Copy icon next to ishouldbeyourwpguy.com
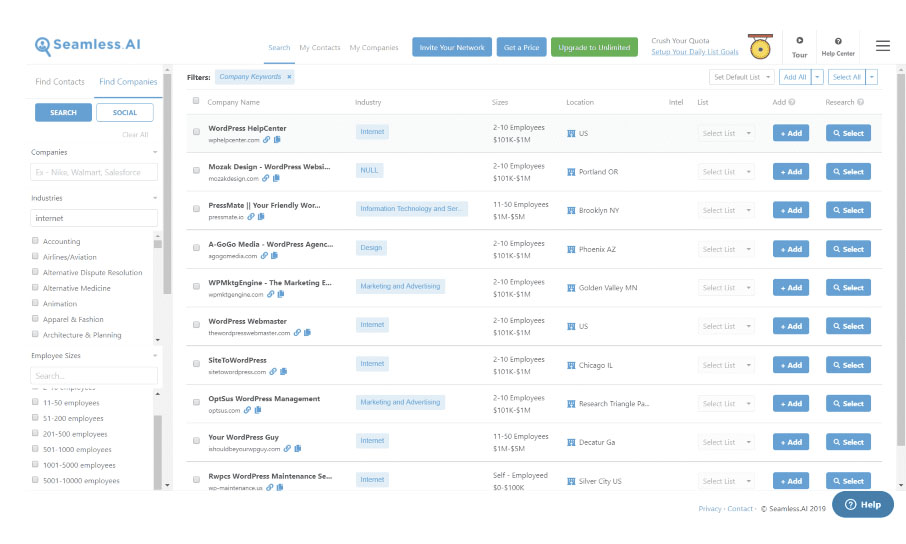 click(298, 449)
